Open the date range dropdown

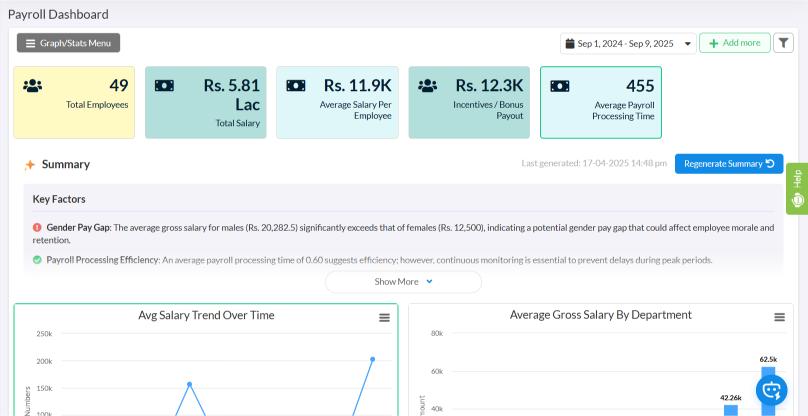tap(628, 43)
